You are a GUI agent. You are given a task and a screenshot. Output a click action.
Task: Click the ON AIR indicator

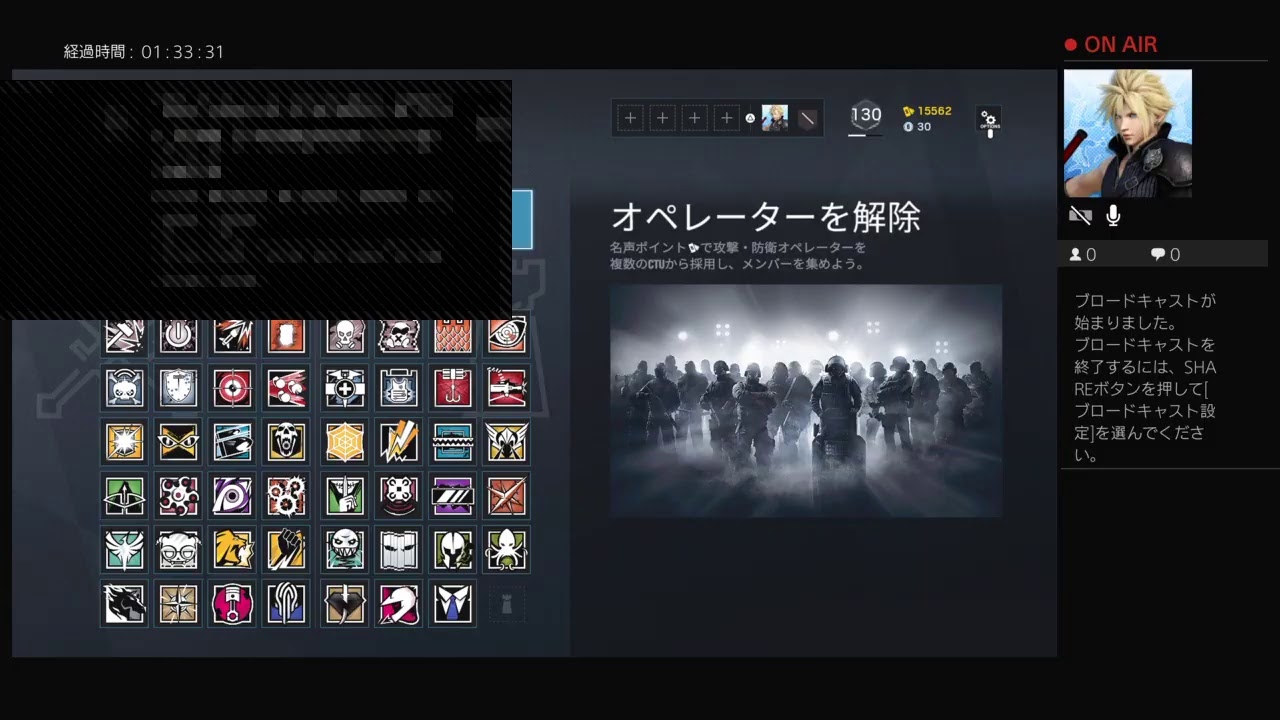pyautogui.click(x=1111, y=45)
